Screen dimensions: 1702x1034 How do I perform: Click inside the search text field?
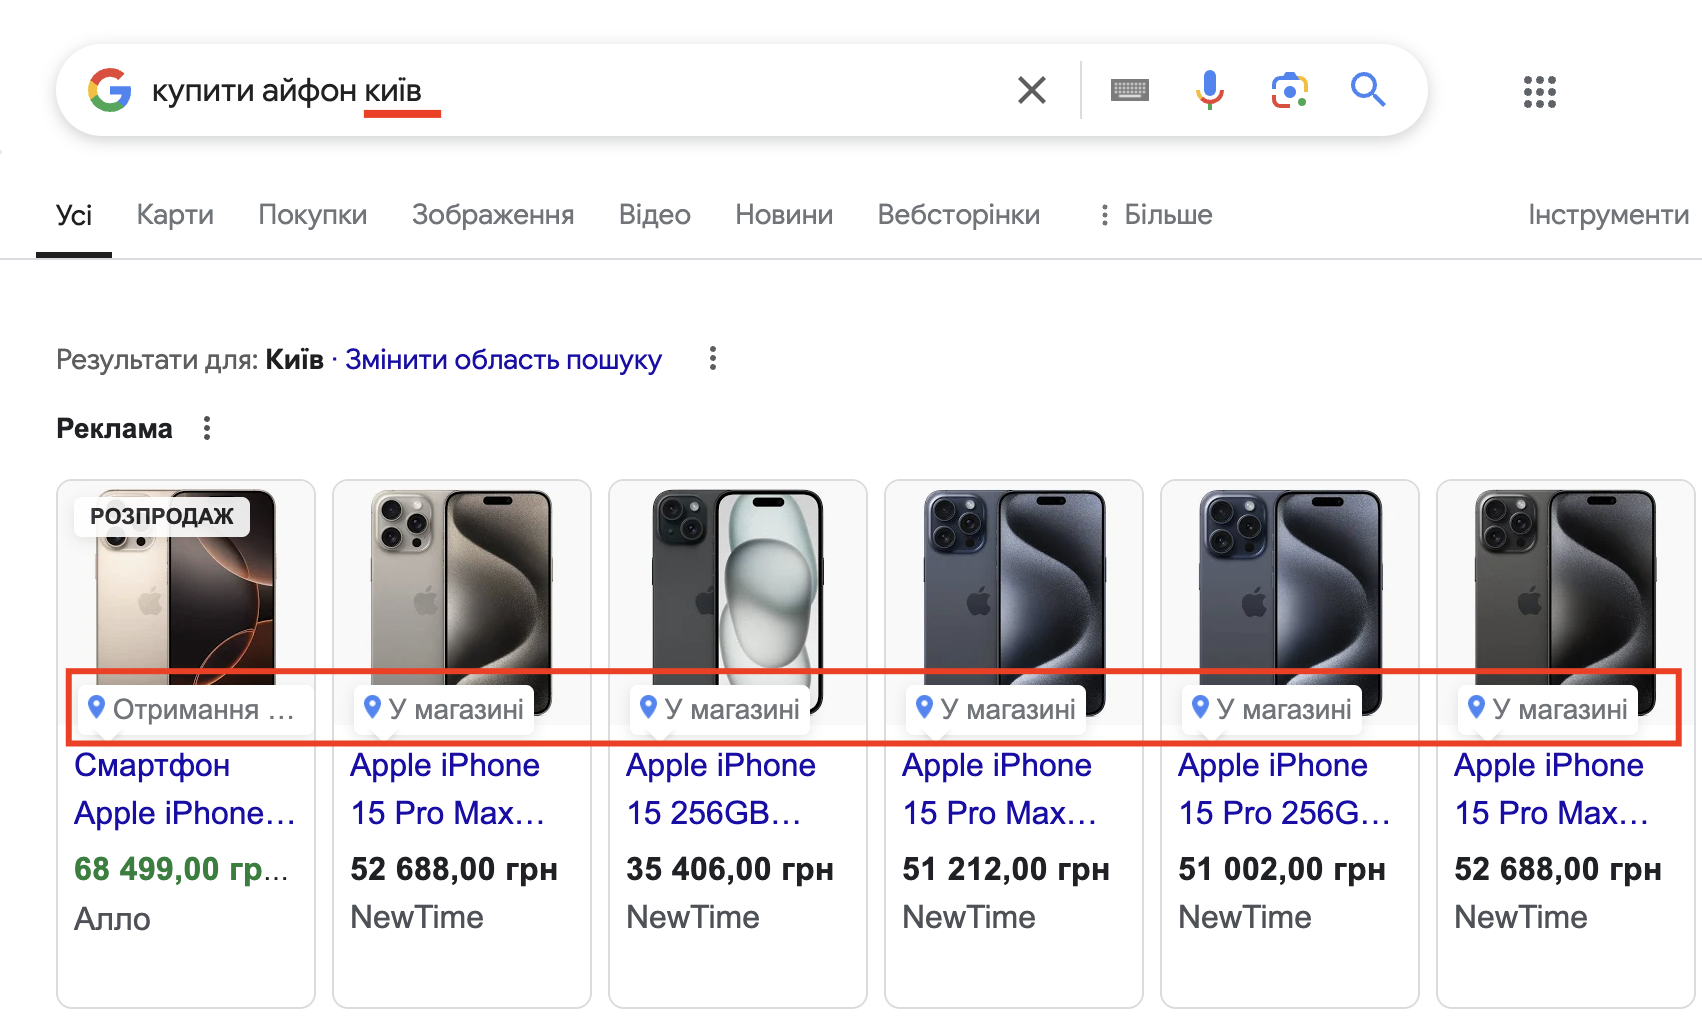(x=570, y=91)
